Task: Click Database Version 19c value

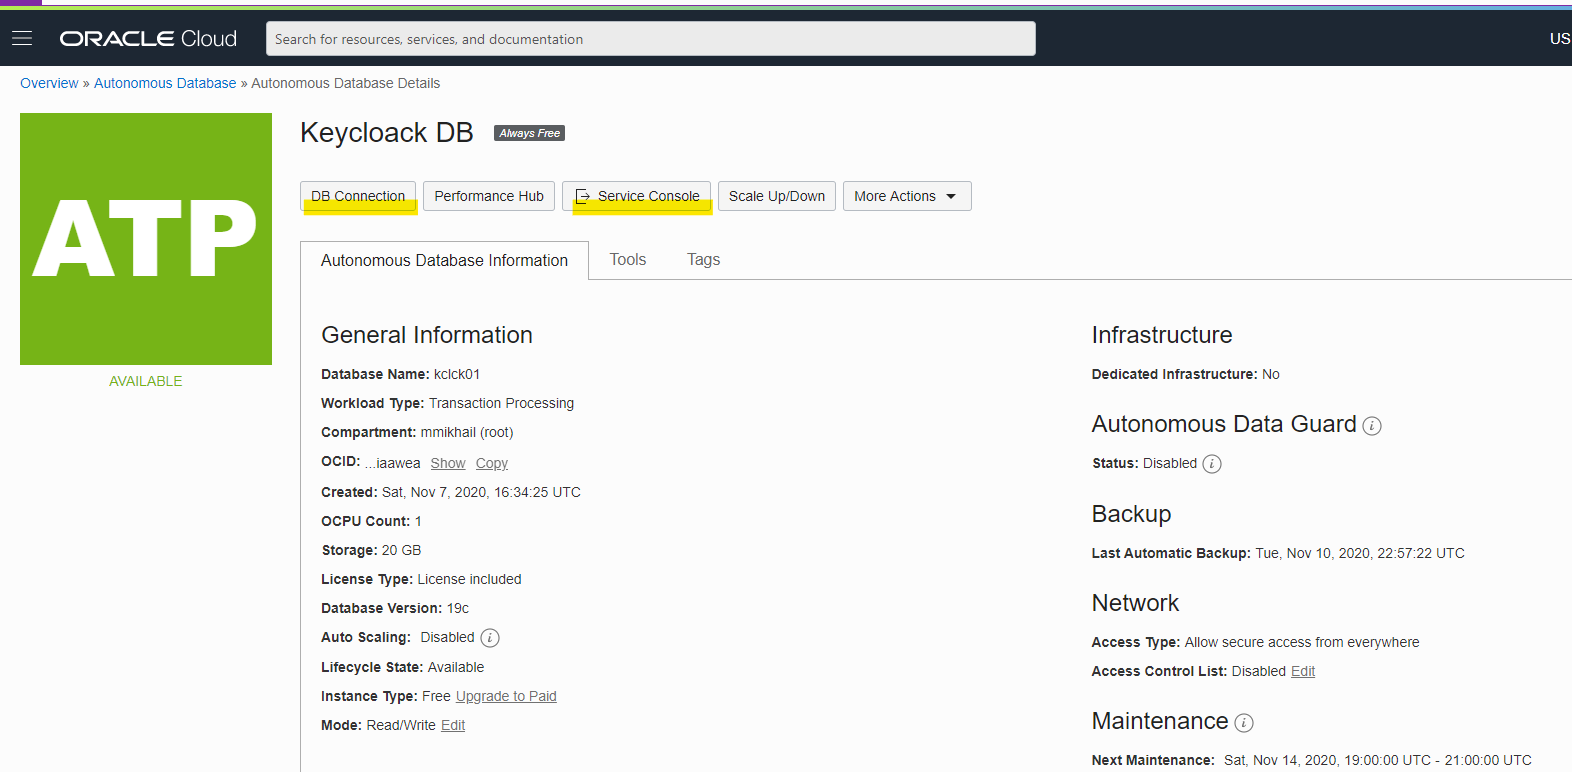Action: 458,608
